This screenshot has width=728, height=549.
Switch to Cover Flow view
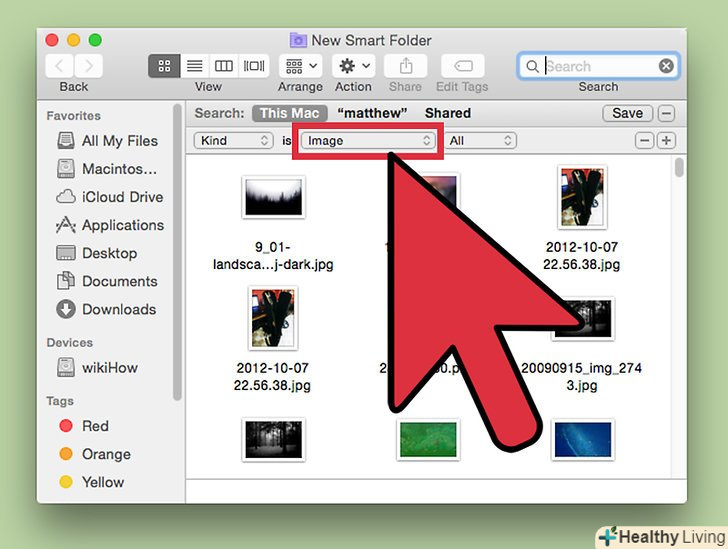(254, 66)
